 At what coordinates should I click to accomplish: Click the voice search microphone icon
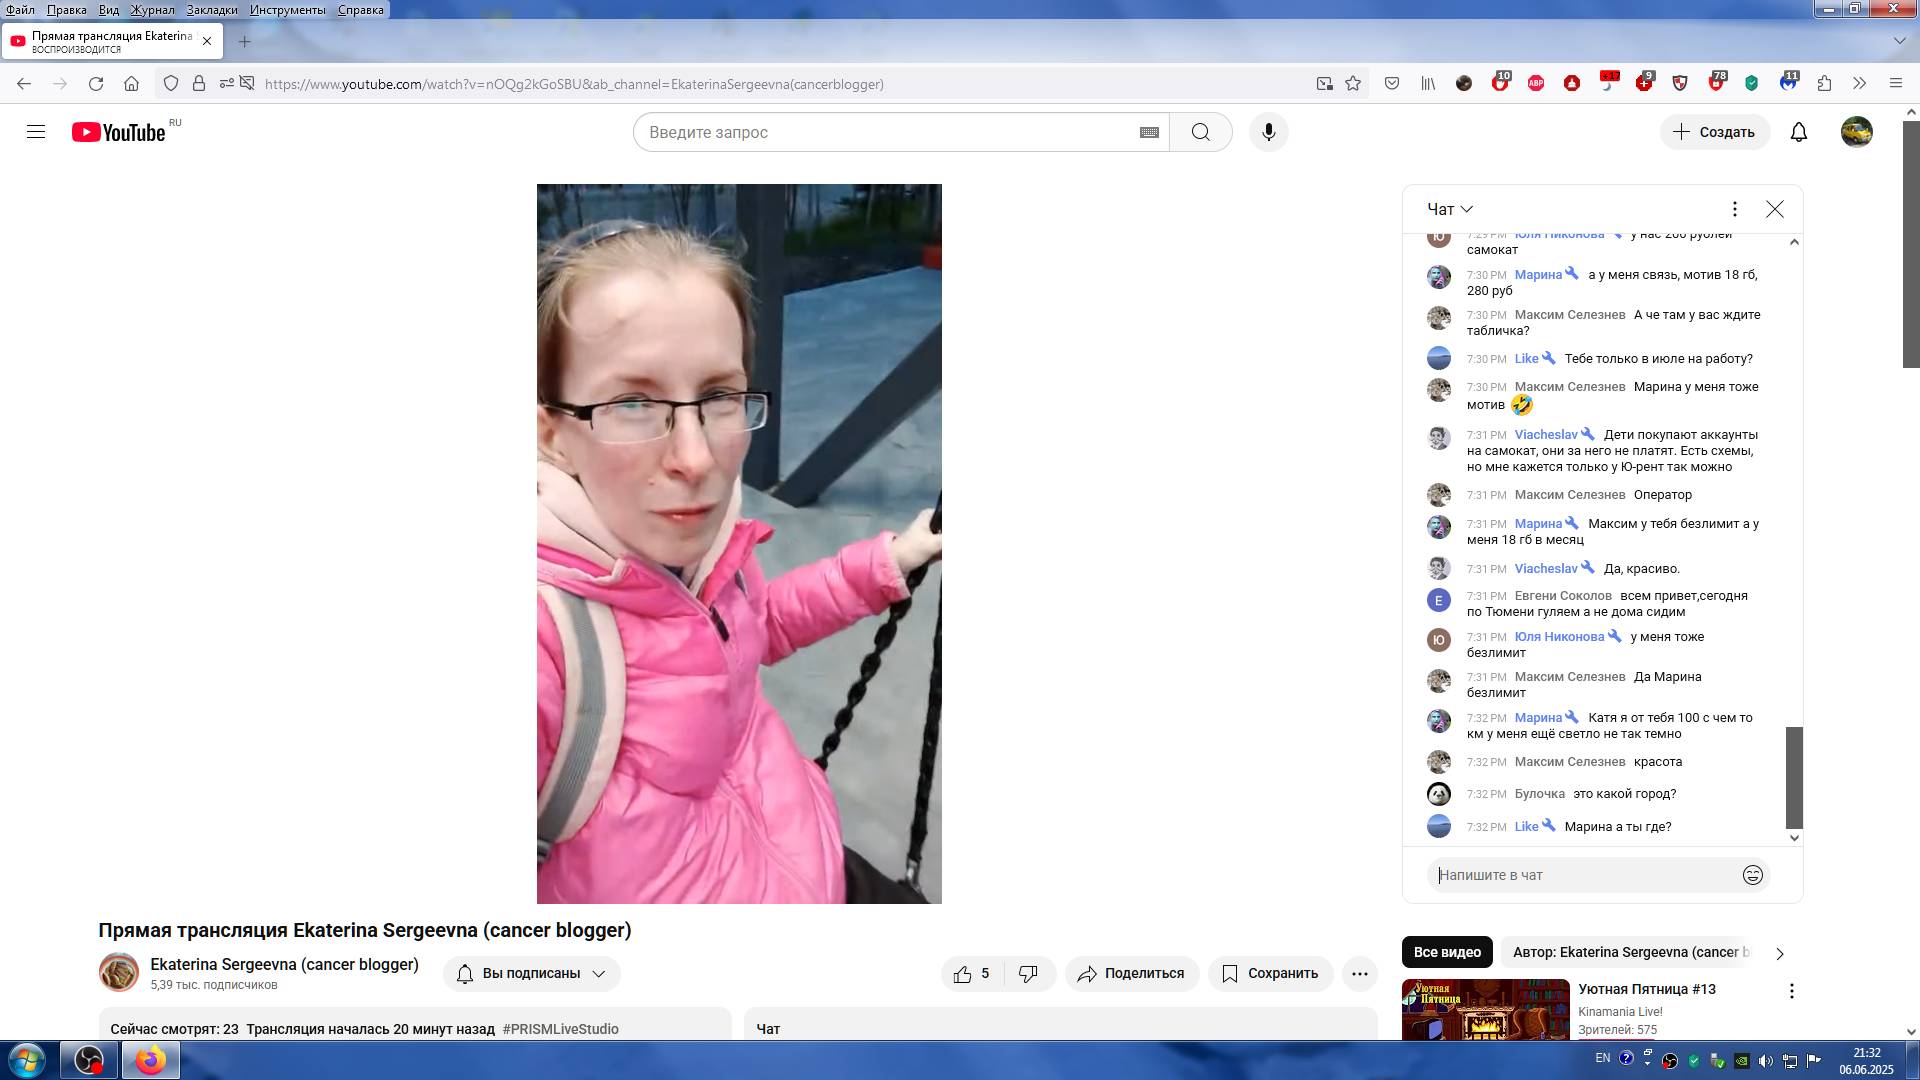point(1268,132)
